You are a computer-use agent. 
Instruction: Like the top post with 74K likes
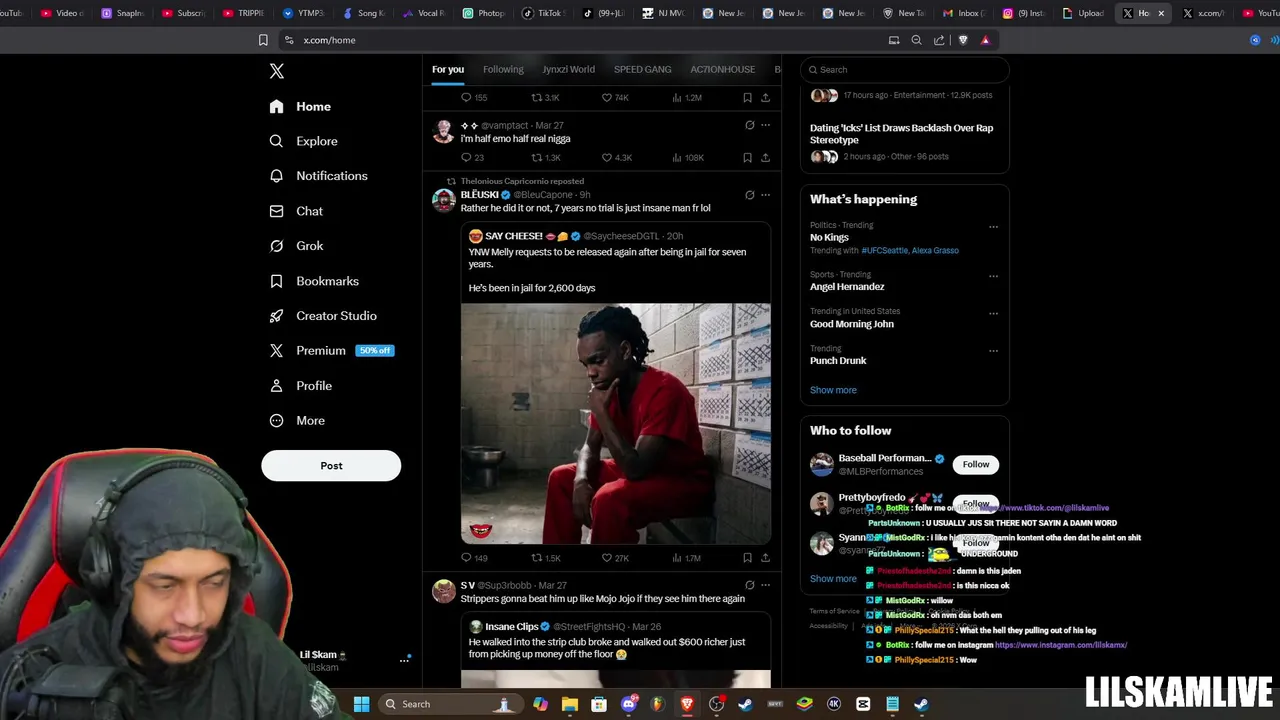(615, 98)
